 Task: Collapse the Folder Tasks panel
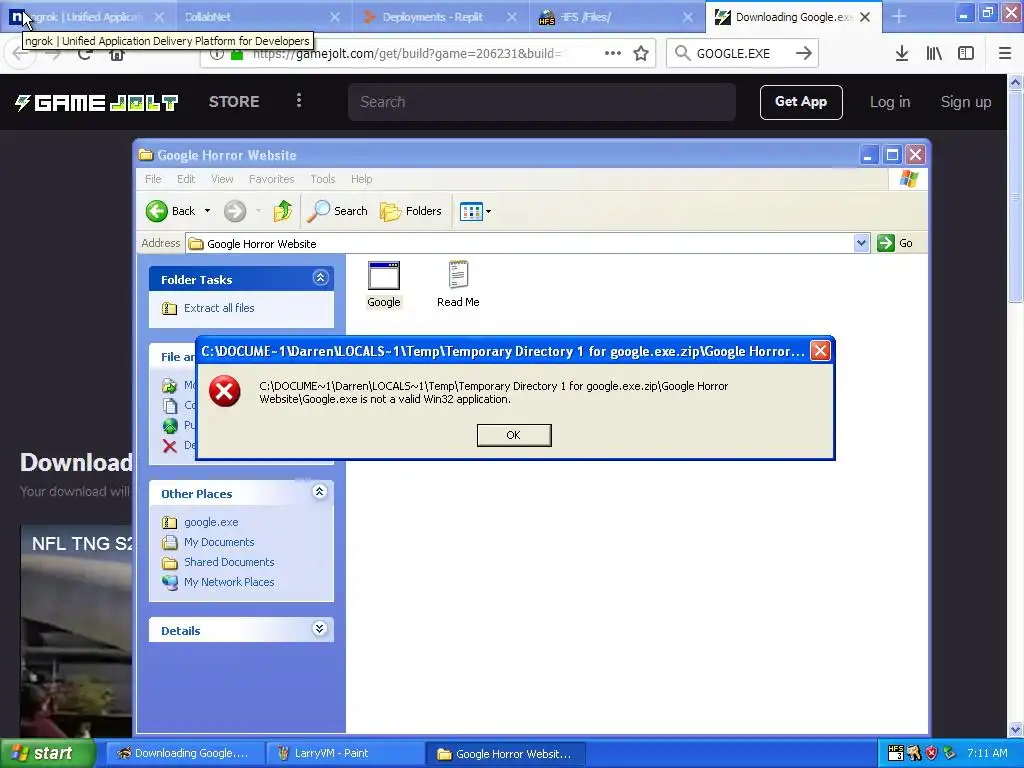[x=320, y=278]
